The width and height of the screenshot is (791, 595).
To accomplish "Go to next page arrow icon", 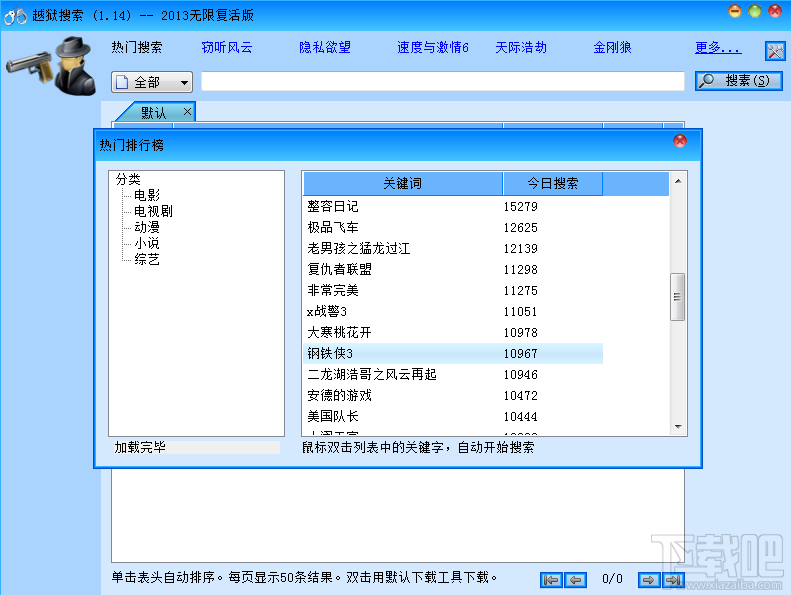I will point(649,580).
